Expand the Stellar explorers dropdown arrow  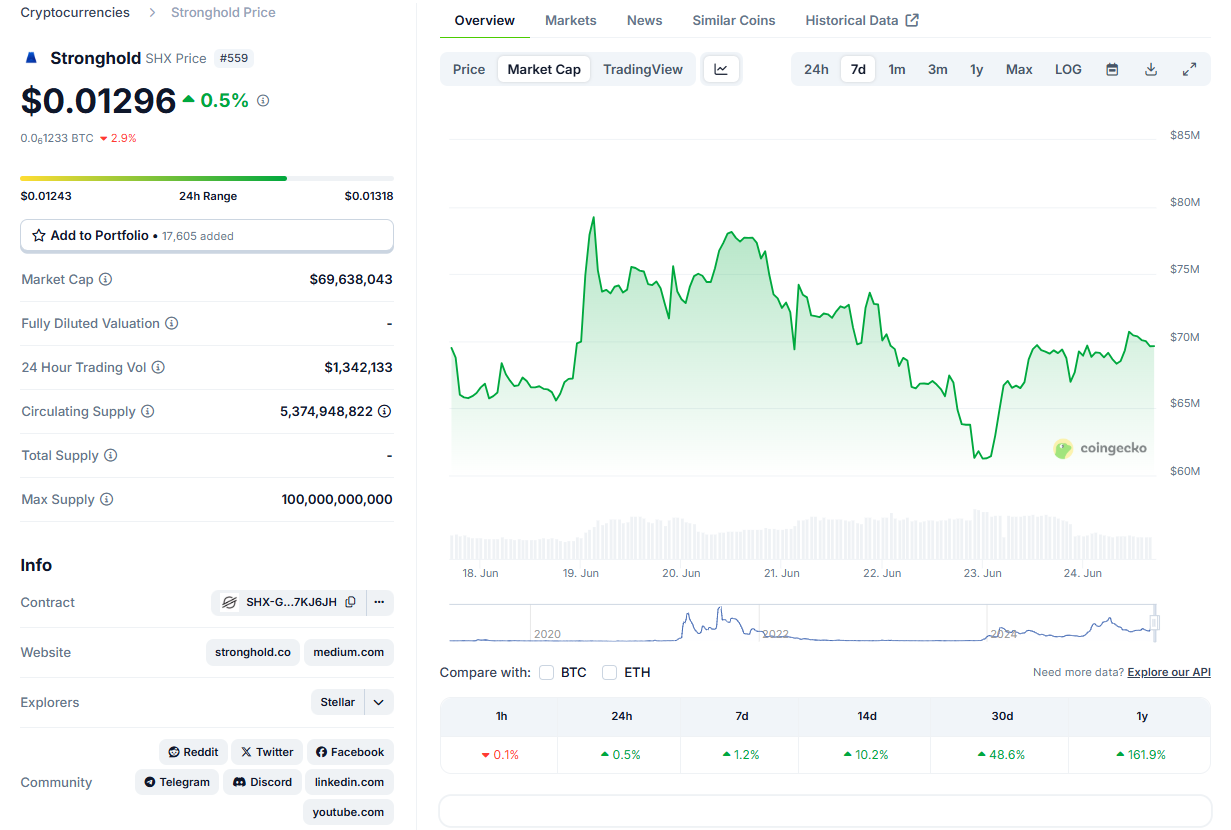[379, 702]
